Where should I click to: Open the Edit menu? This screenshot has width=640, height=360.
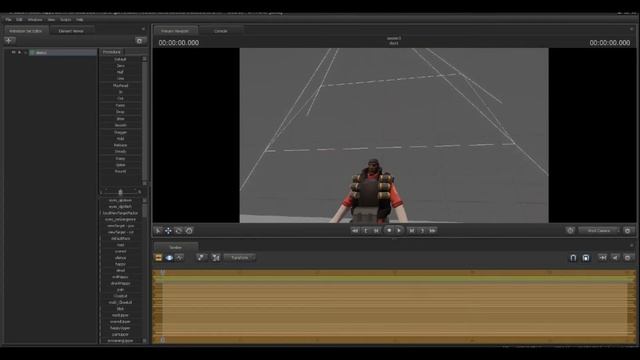[x=19, y=20]
